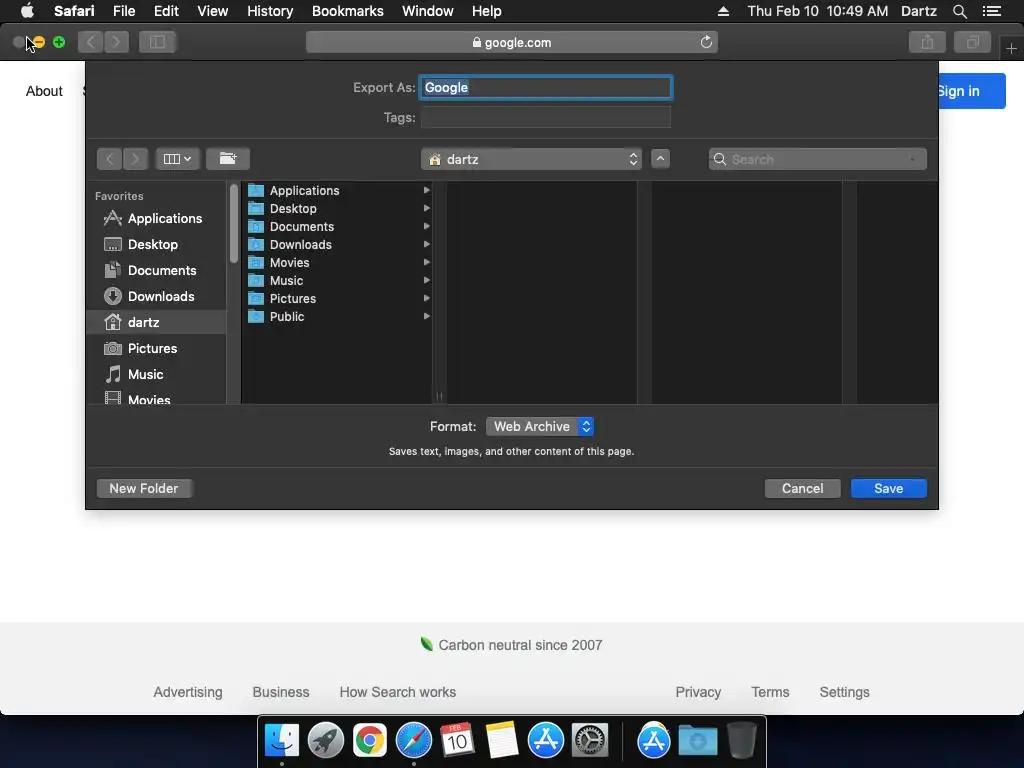Open Launchpad from the Dock
This screenshot has width=1024, height=768.
coord(325,741)
